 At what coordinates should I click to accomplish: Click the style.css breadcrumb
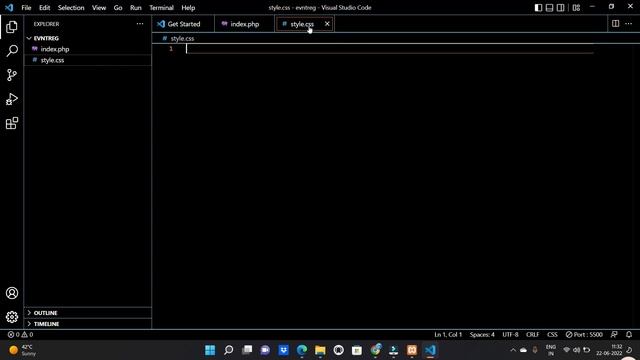click(182, 38)
